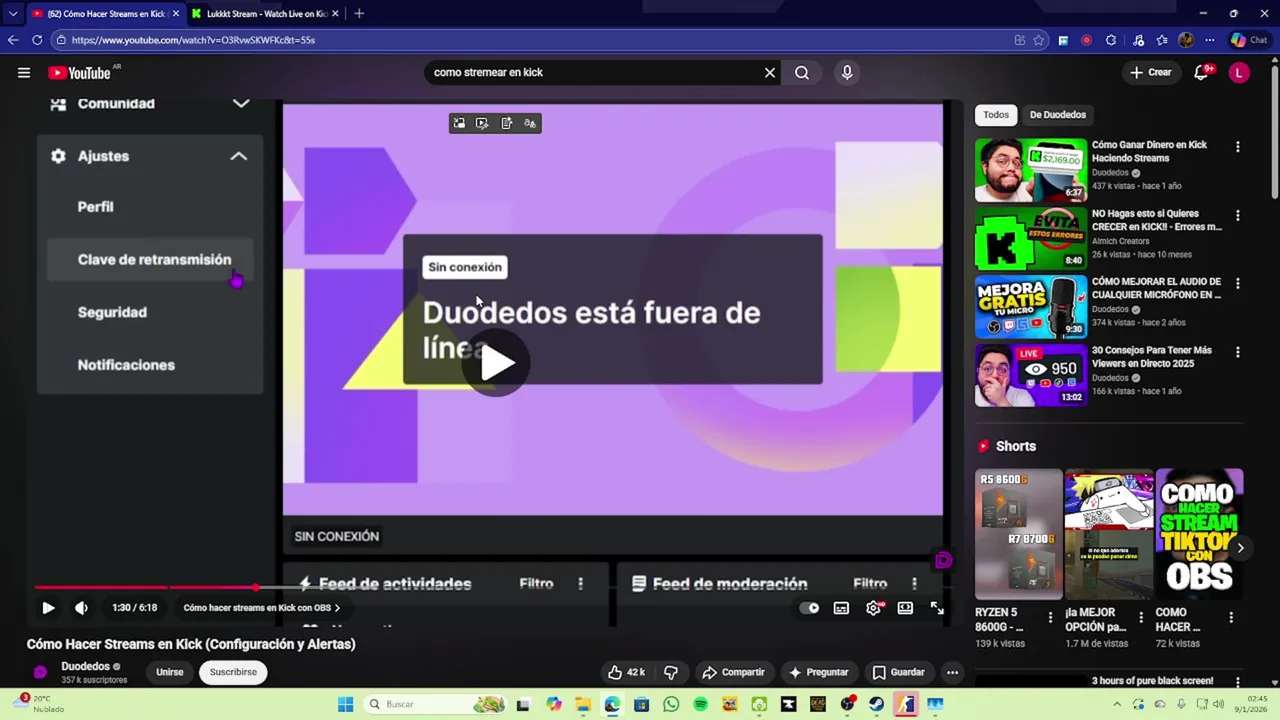Image resolution: width=1280 pixels, height=720 pixels.
Task: Open the Duodedos channel name link
Action: tap(86, 666)
